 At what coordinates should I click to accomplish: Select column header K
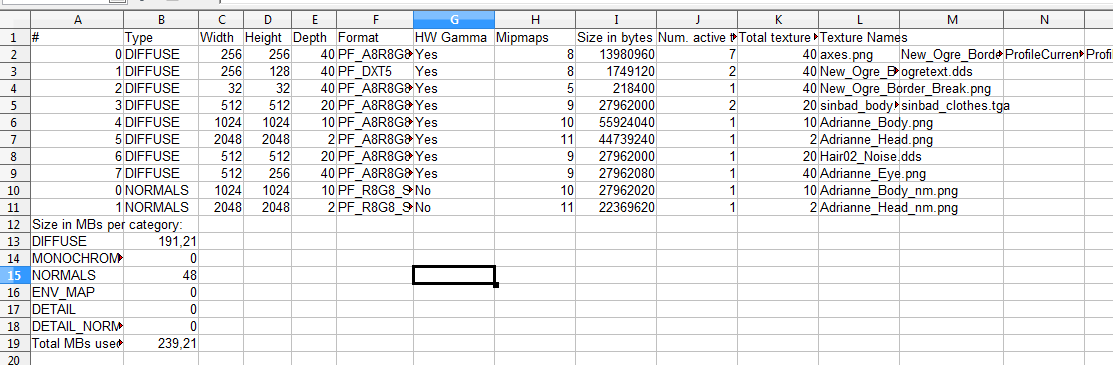(778, 20)
